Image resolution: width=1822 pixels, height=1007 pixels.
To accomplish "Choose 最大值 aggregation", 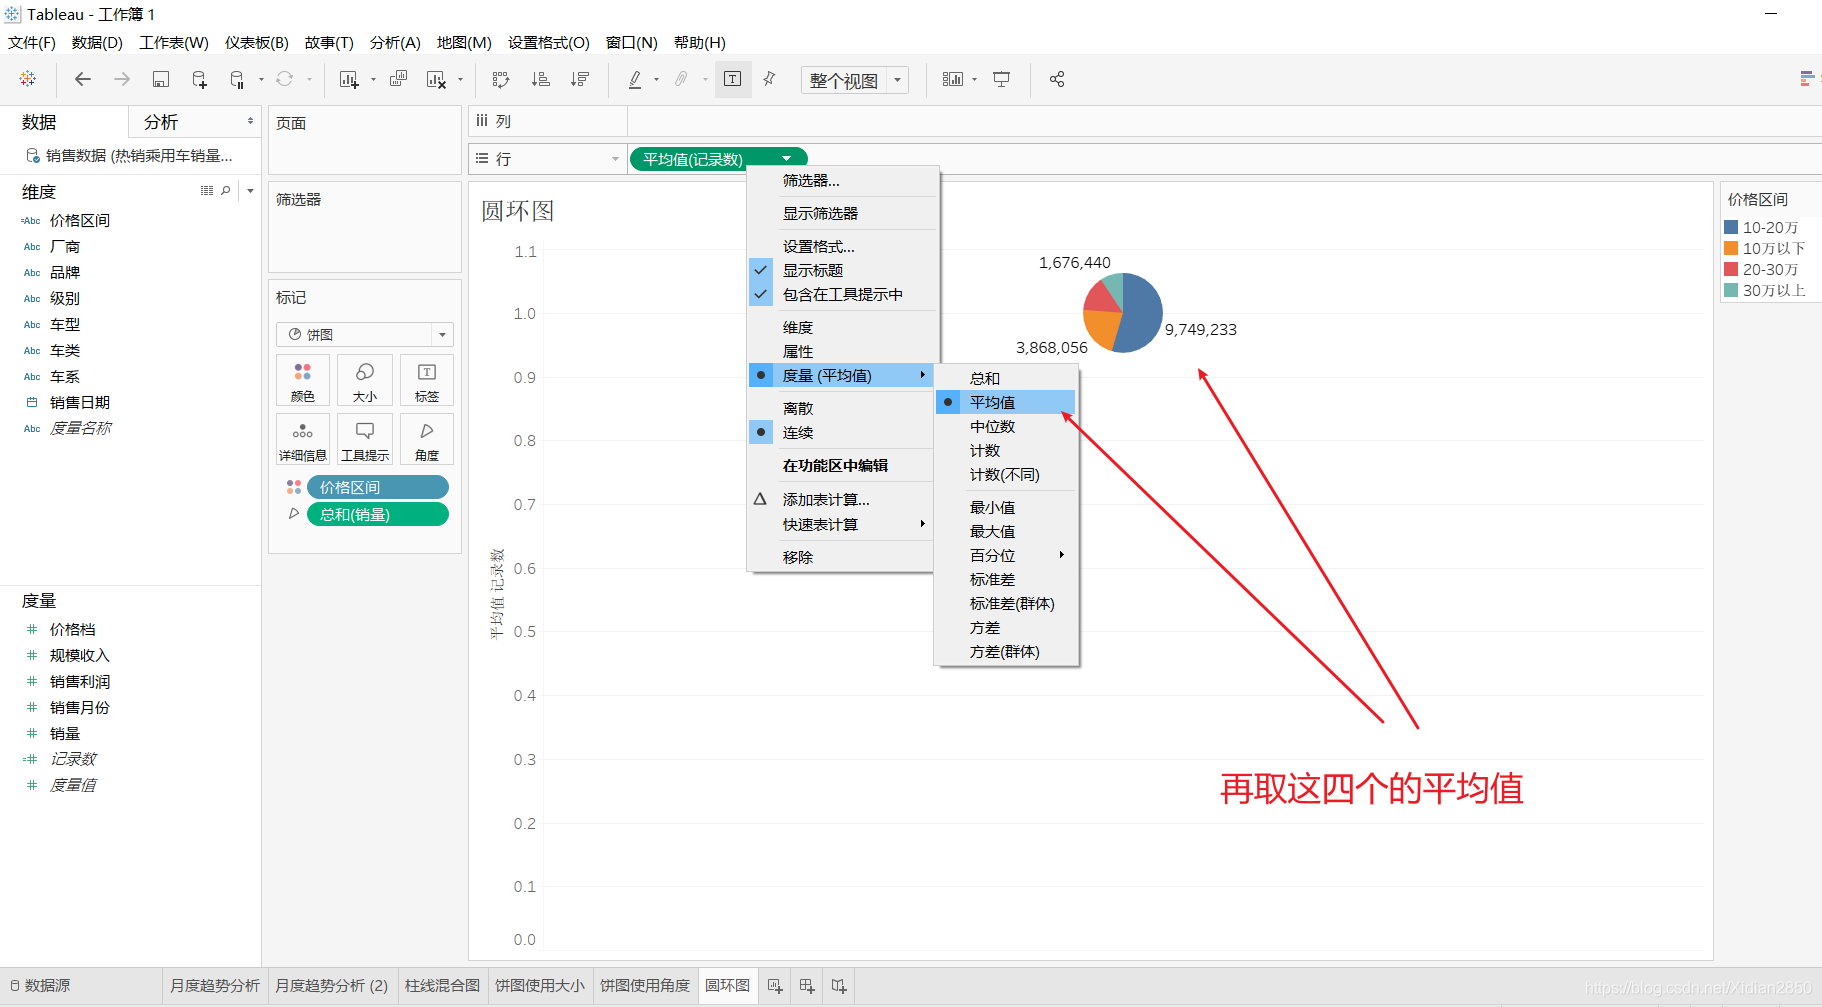I will (x=1005, y=532).
